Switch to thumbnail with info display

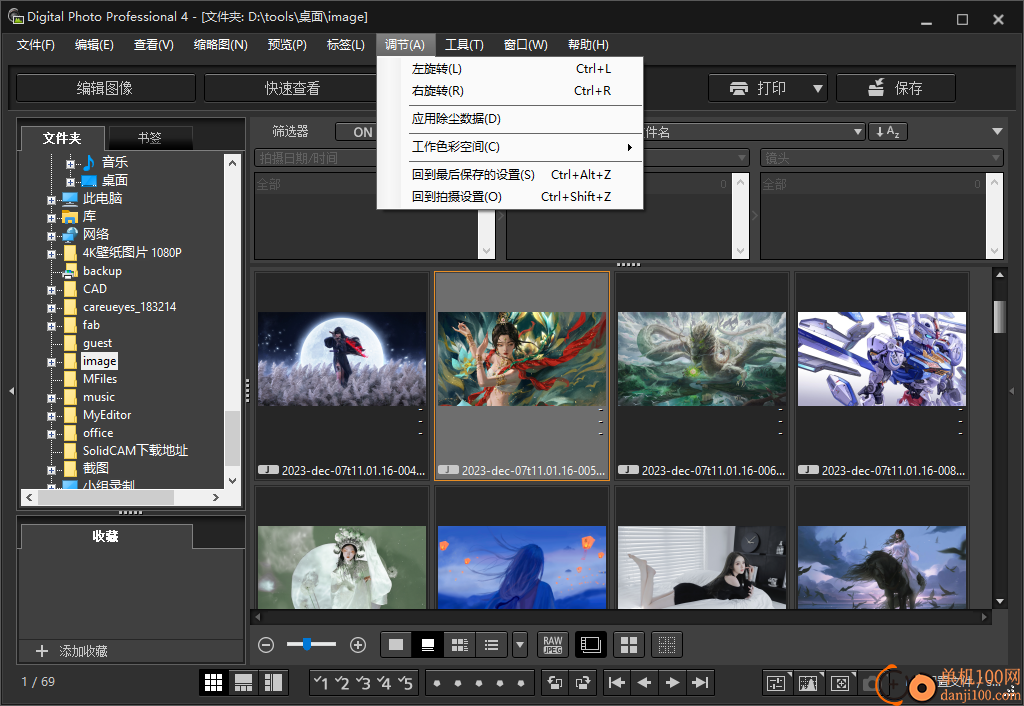point(460,645)
